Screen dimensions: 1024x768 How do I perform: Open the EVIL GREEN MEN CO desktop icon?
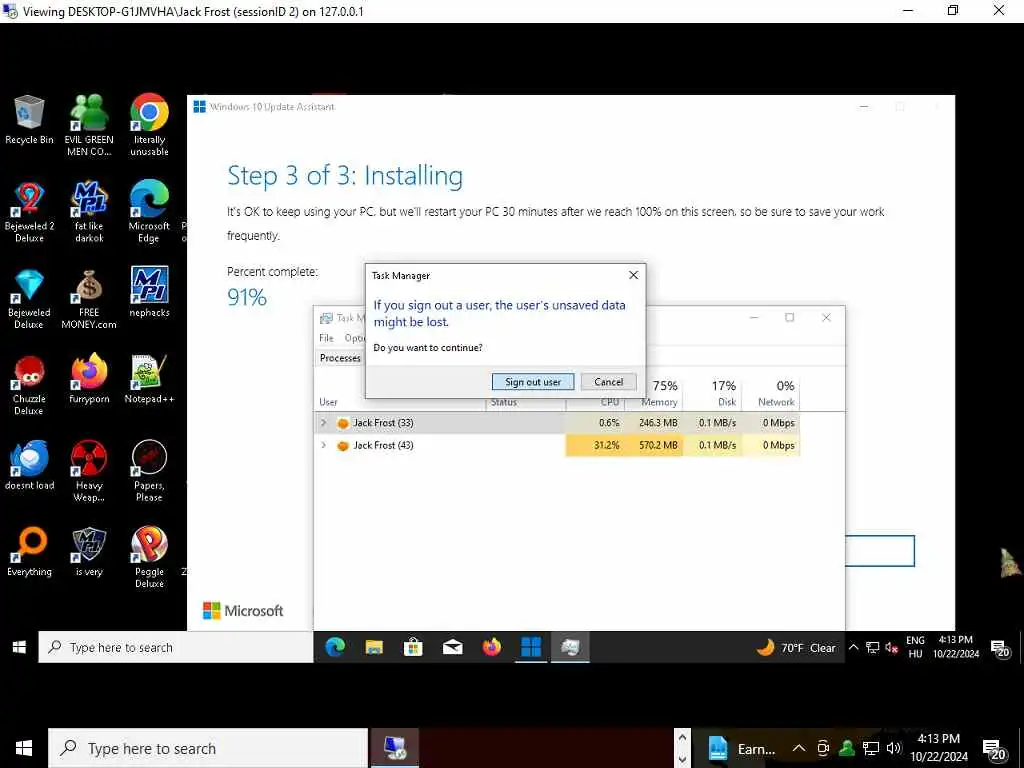tap(89, 125)
